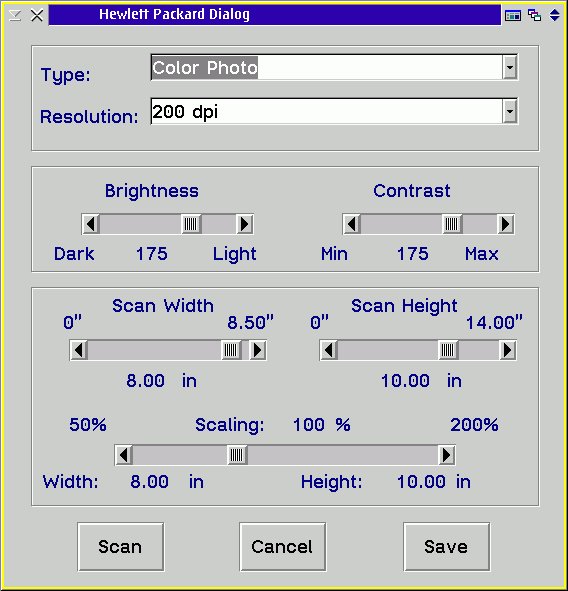Open the window menu icon in title bar
This screenshot has width=568, height=591.
(x=15, y=15)
